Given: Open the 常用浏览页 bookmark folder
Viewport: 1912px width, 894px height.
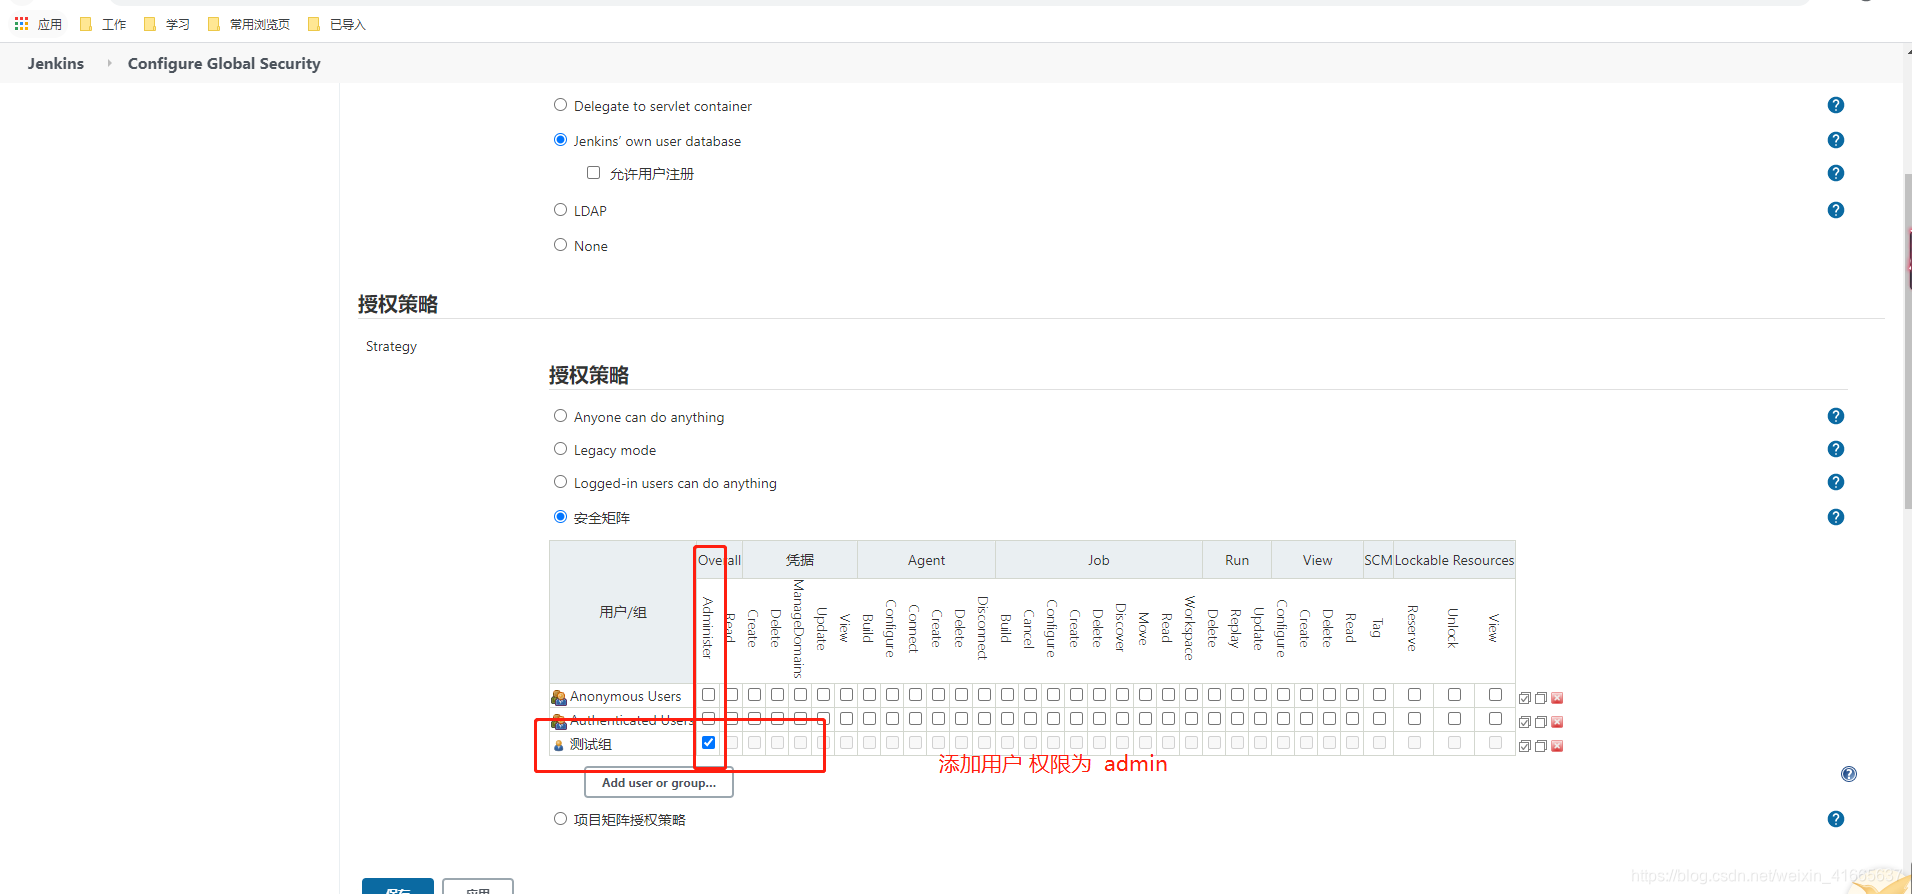Looking at the screenshot, I should tap(248, 24).
